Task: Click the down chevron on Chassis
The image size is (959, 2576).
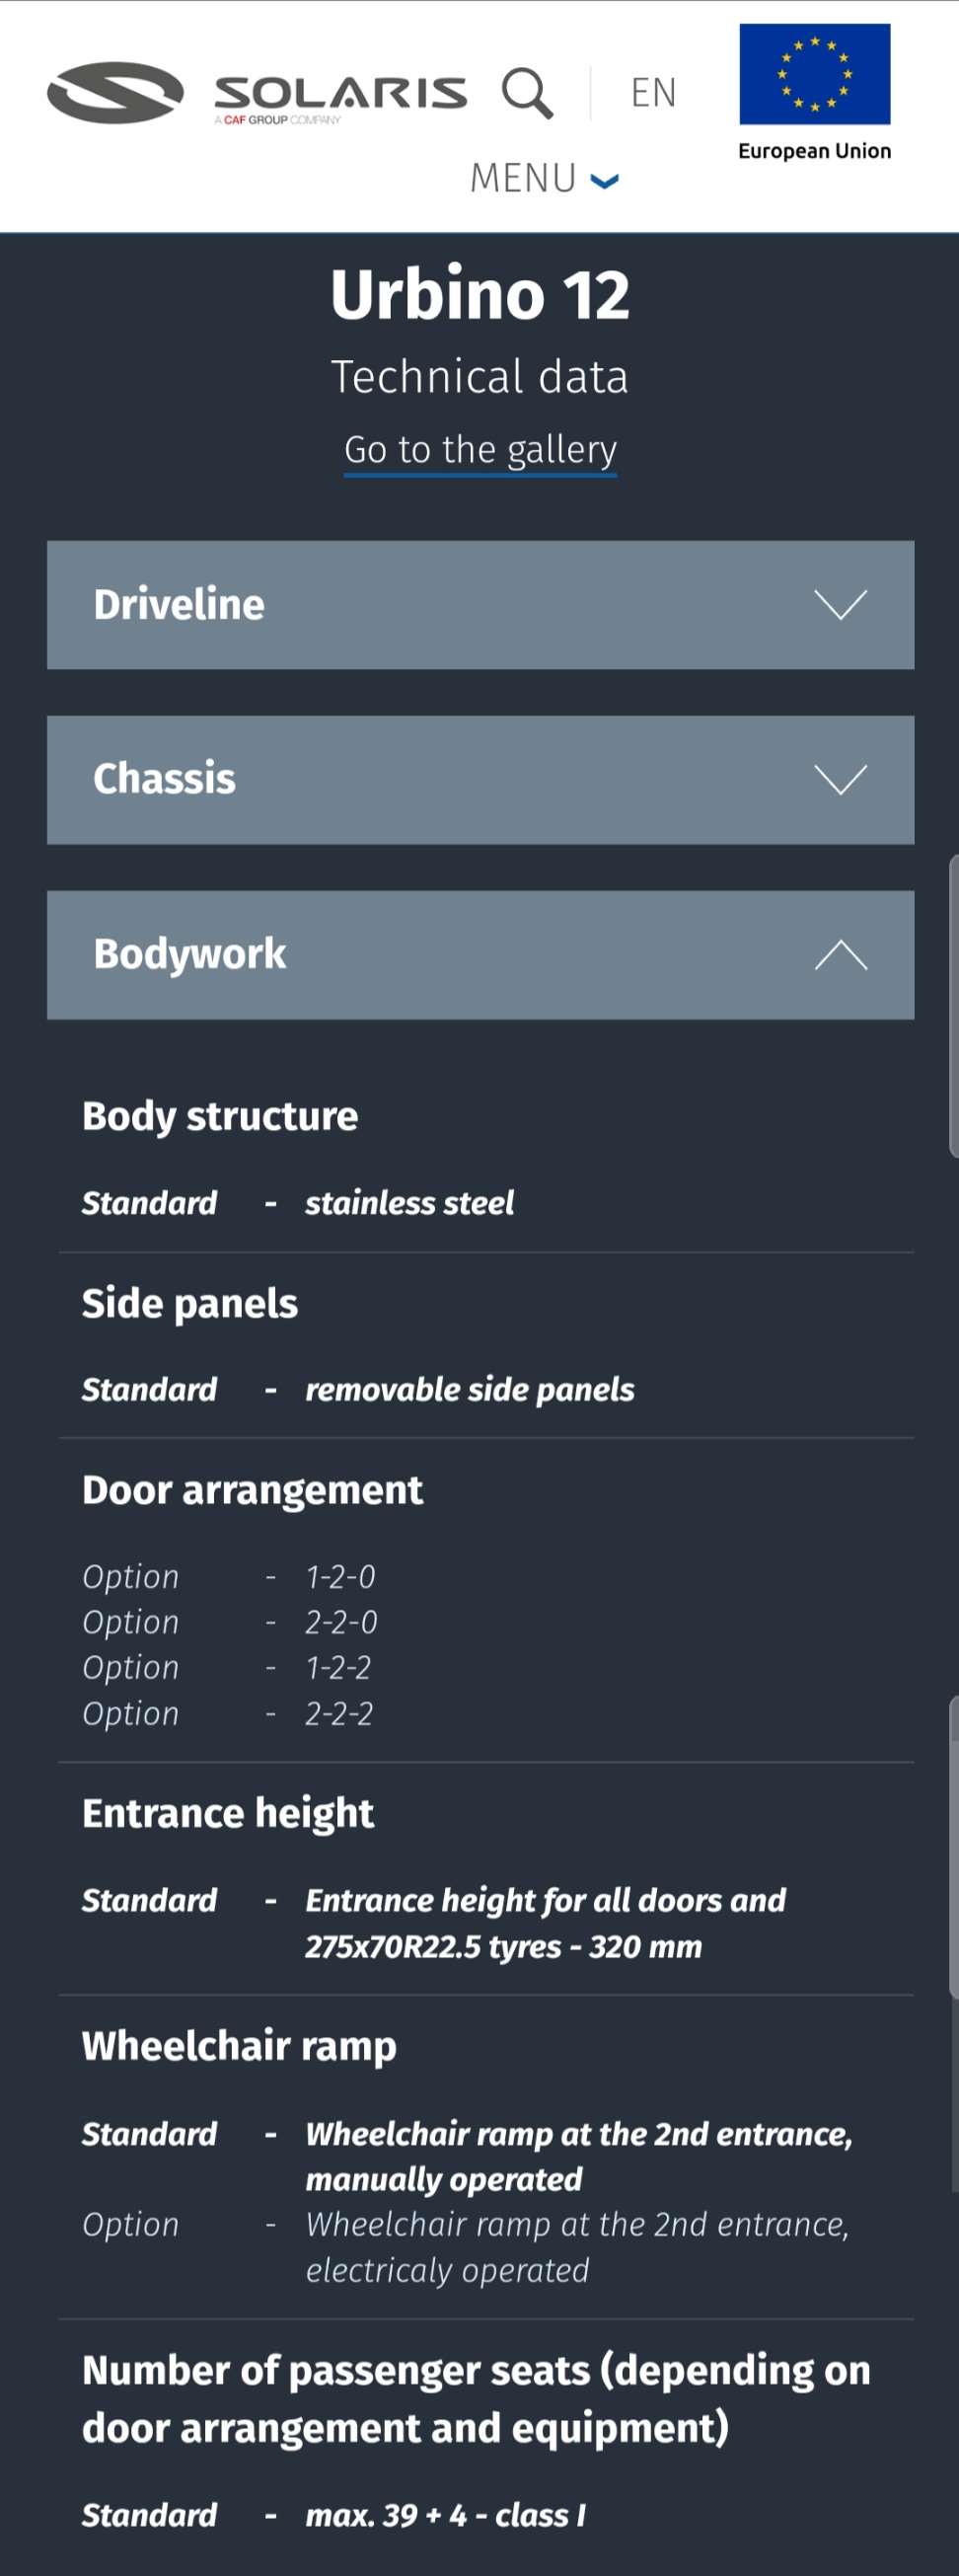Action: 840,779
